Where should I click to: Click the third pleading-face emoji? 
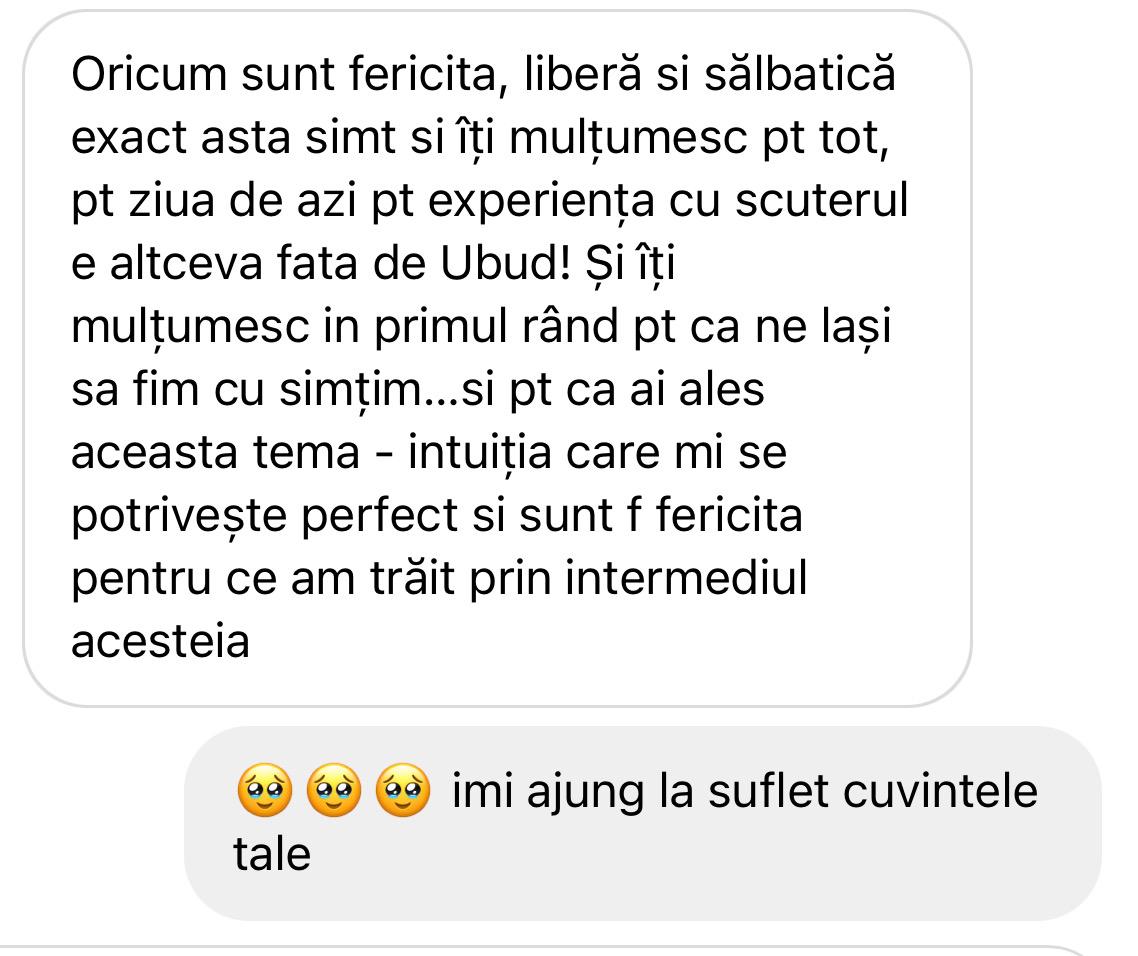click(403, 790)
